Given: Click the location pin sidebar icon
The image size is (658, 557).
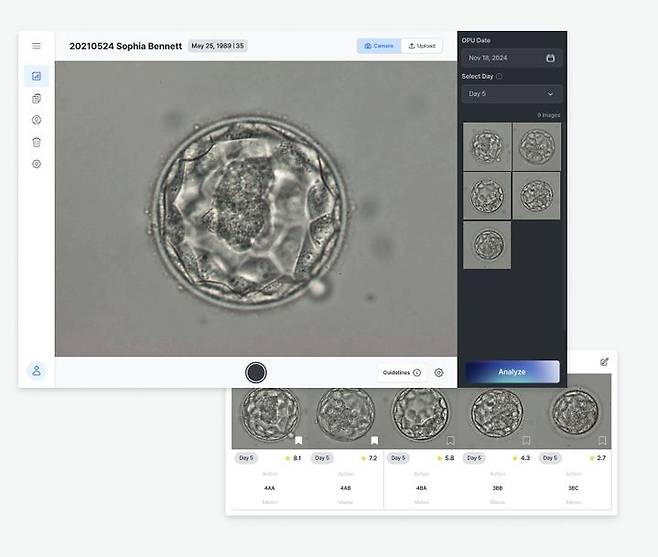Looking at the screenshot, I should click(x=37, y=120).
